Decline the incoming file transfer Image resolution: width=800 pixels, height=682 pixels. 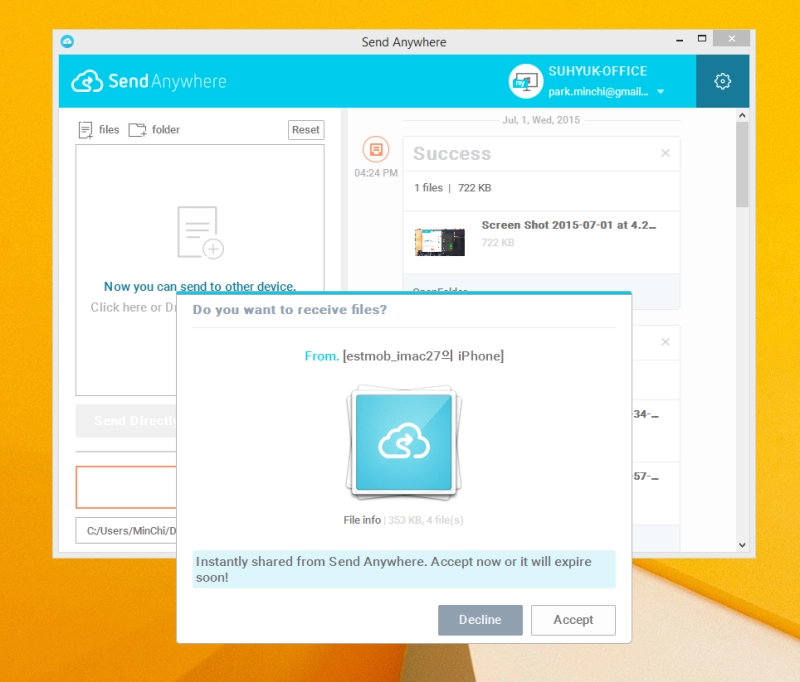[480, 620]
